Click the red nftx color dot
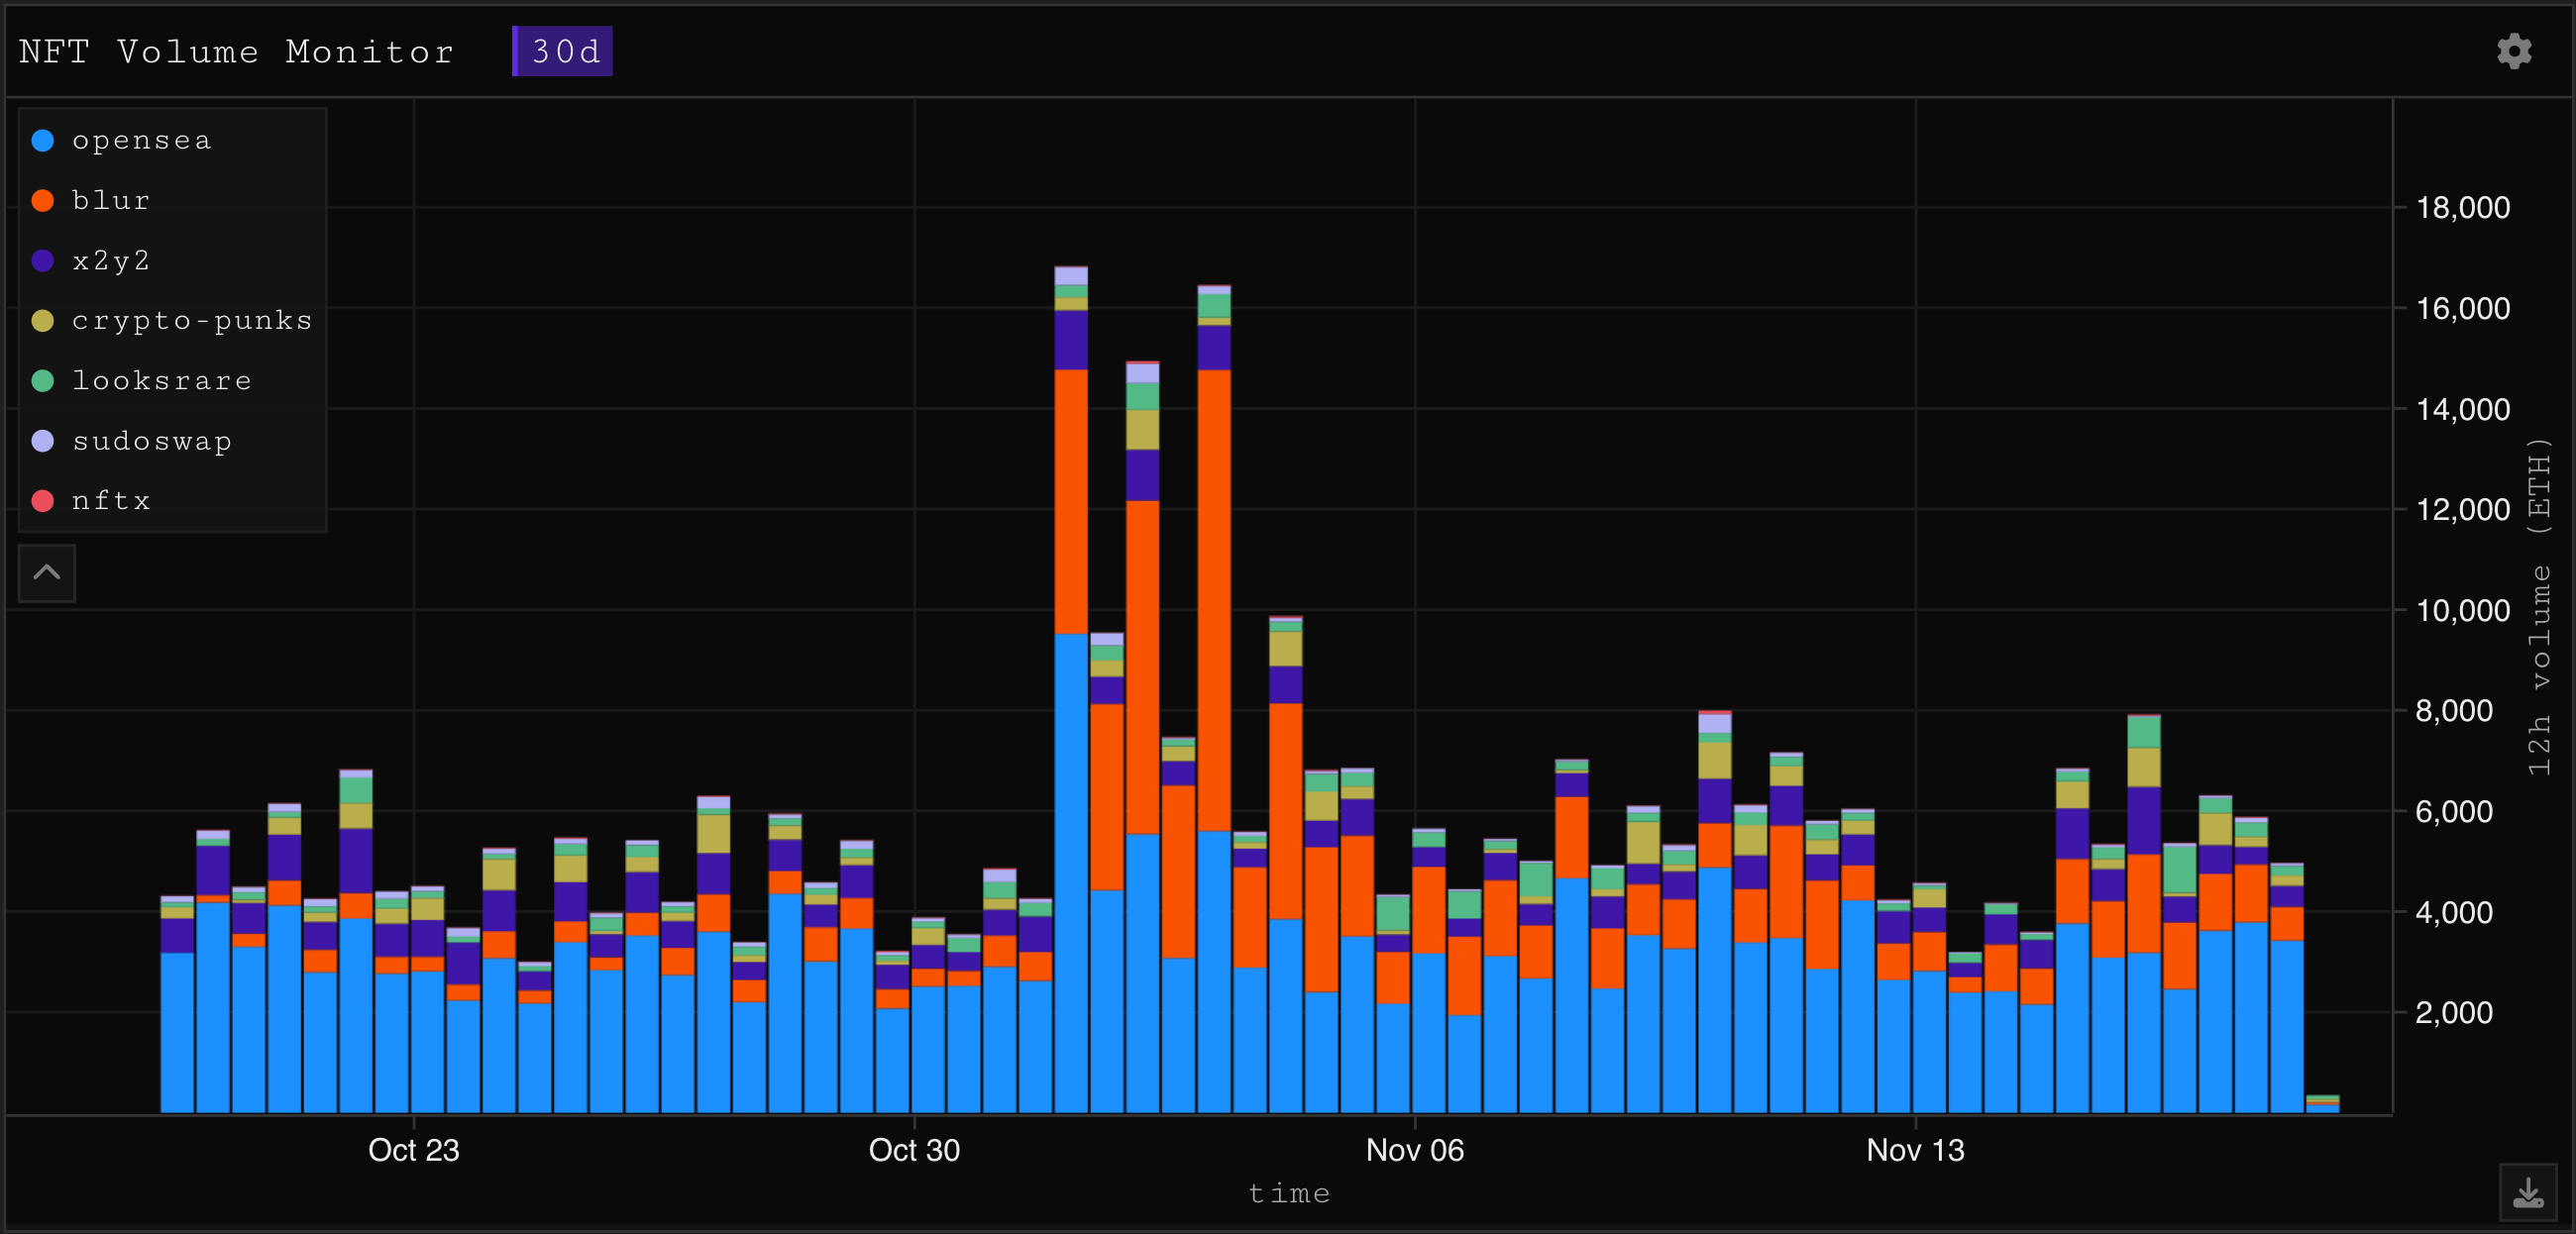Screen dimensions: 2576x1234 pos(43,500)
